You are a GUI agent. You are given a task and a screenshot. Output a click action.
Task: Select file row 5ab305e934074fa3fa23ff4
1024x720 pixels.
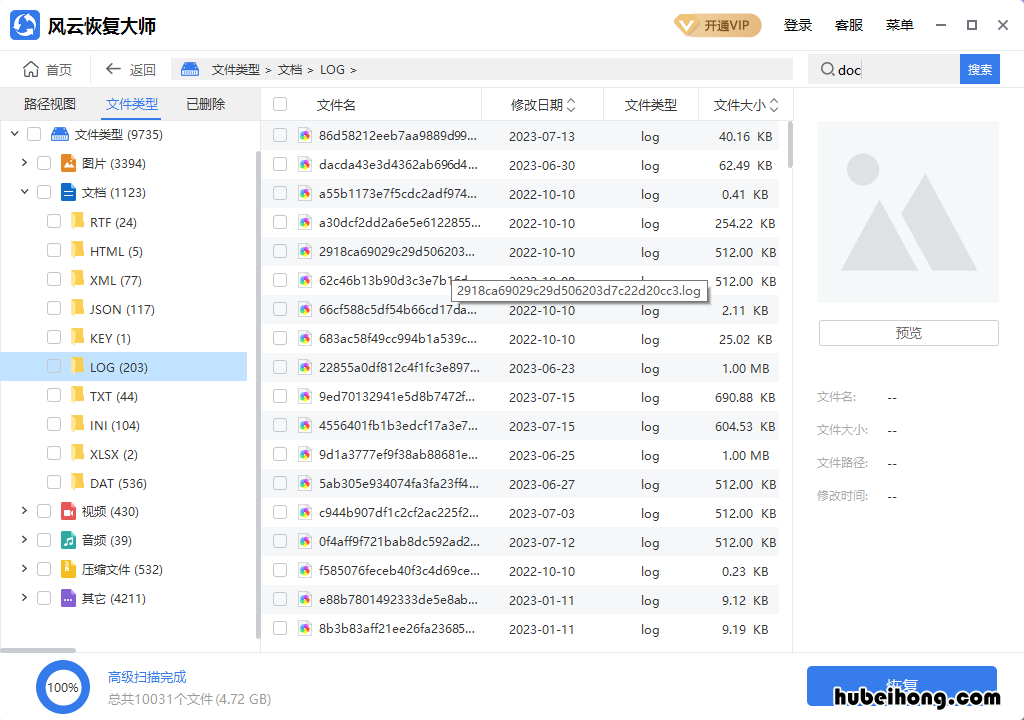pos(520,484)
